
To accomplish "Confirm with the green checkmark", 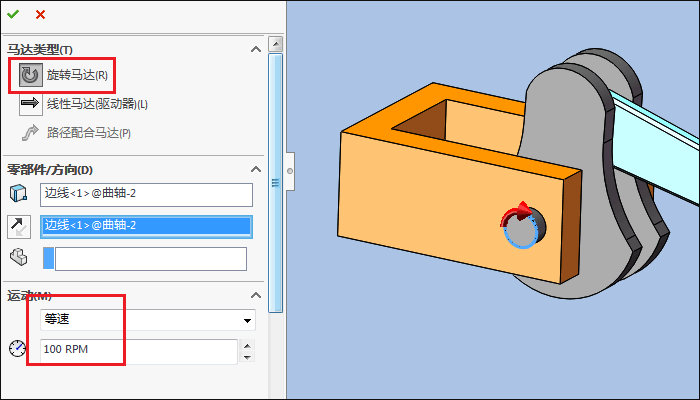I will [x=13, y=14].
